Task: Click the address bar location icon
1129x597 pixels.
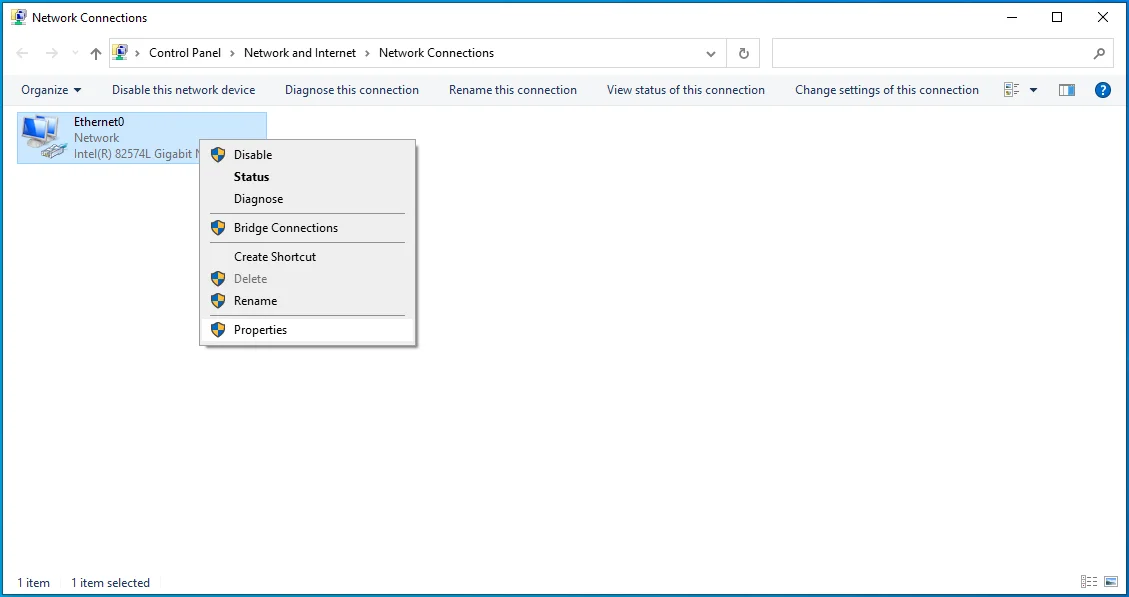Action: (x=120, y=53)
